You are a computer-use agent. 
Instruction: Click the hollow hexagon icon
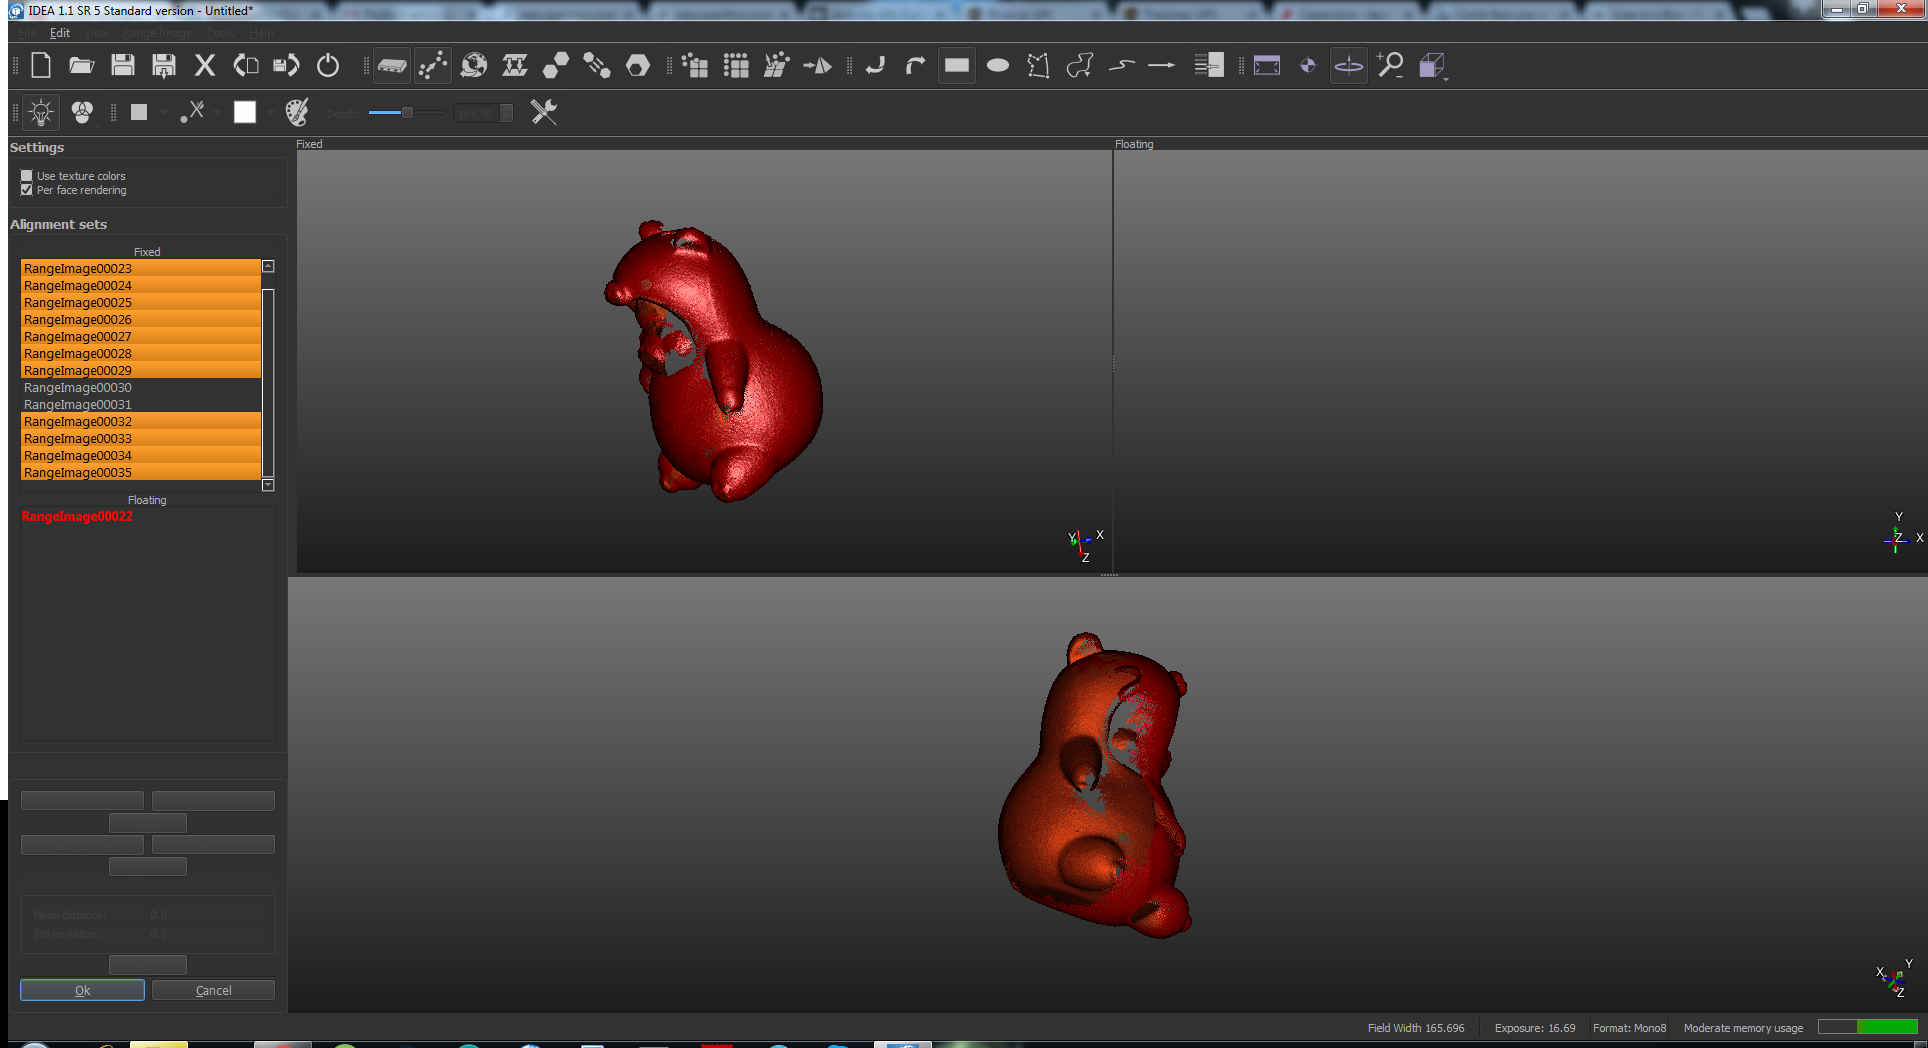click(638, 66)
